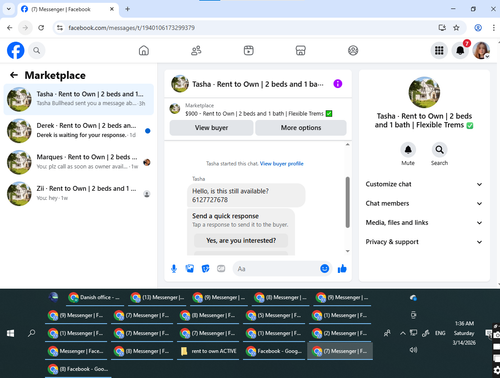This screenshot has width=500, height=378.
Task: Open the volume speaker tray icon
Action: [x=413, y=350]
